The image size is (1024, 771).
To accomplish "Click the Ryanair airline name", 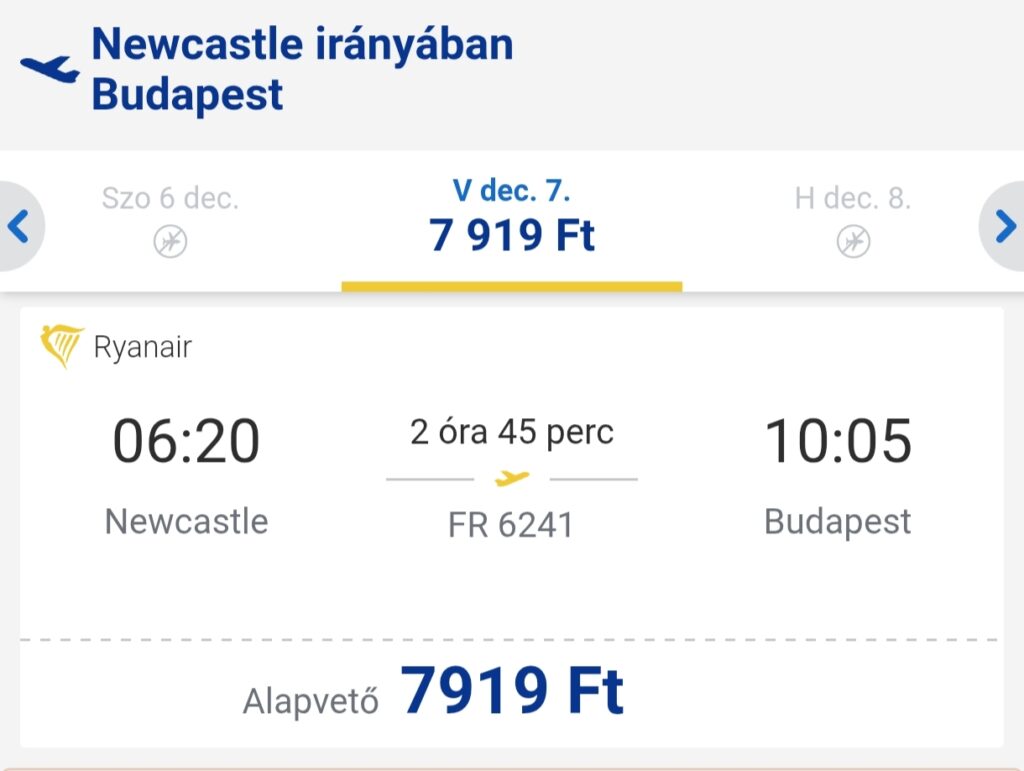I will pos(142,347).
